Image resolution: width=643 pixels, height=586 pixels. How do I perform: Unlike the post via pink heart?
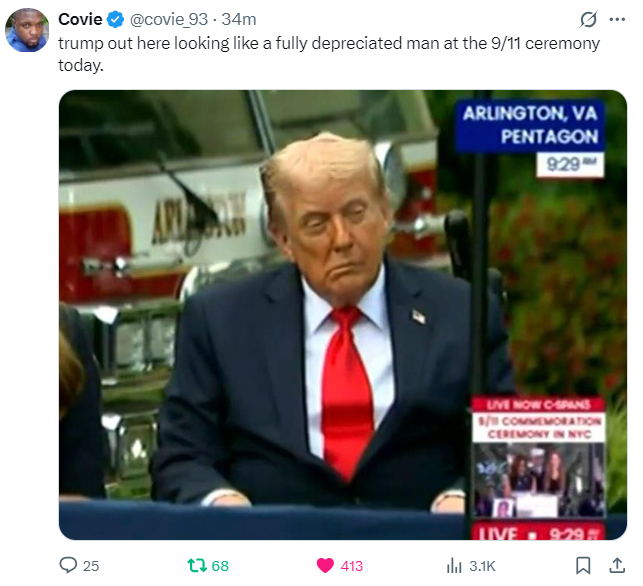pyautogui.click(x=325, y=565)
